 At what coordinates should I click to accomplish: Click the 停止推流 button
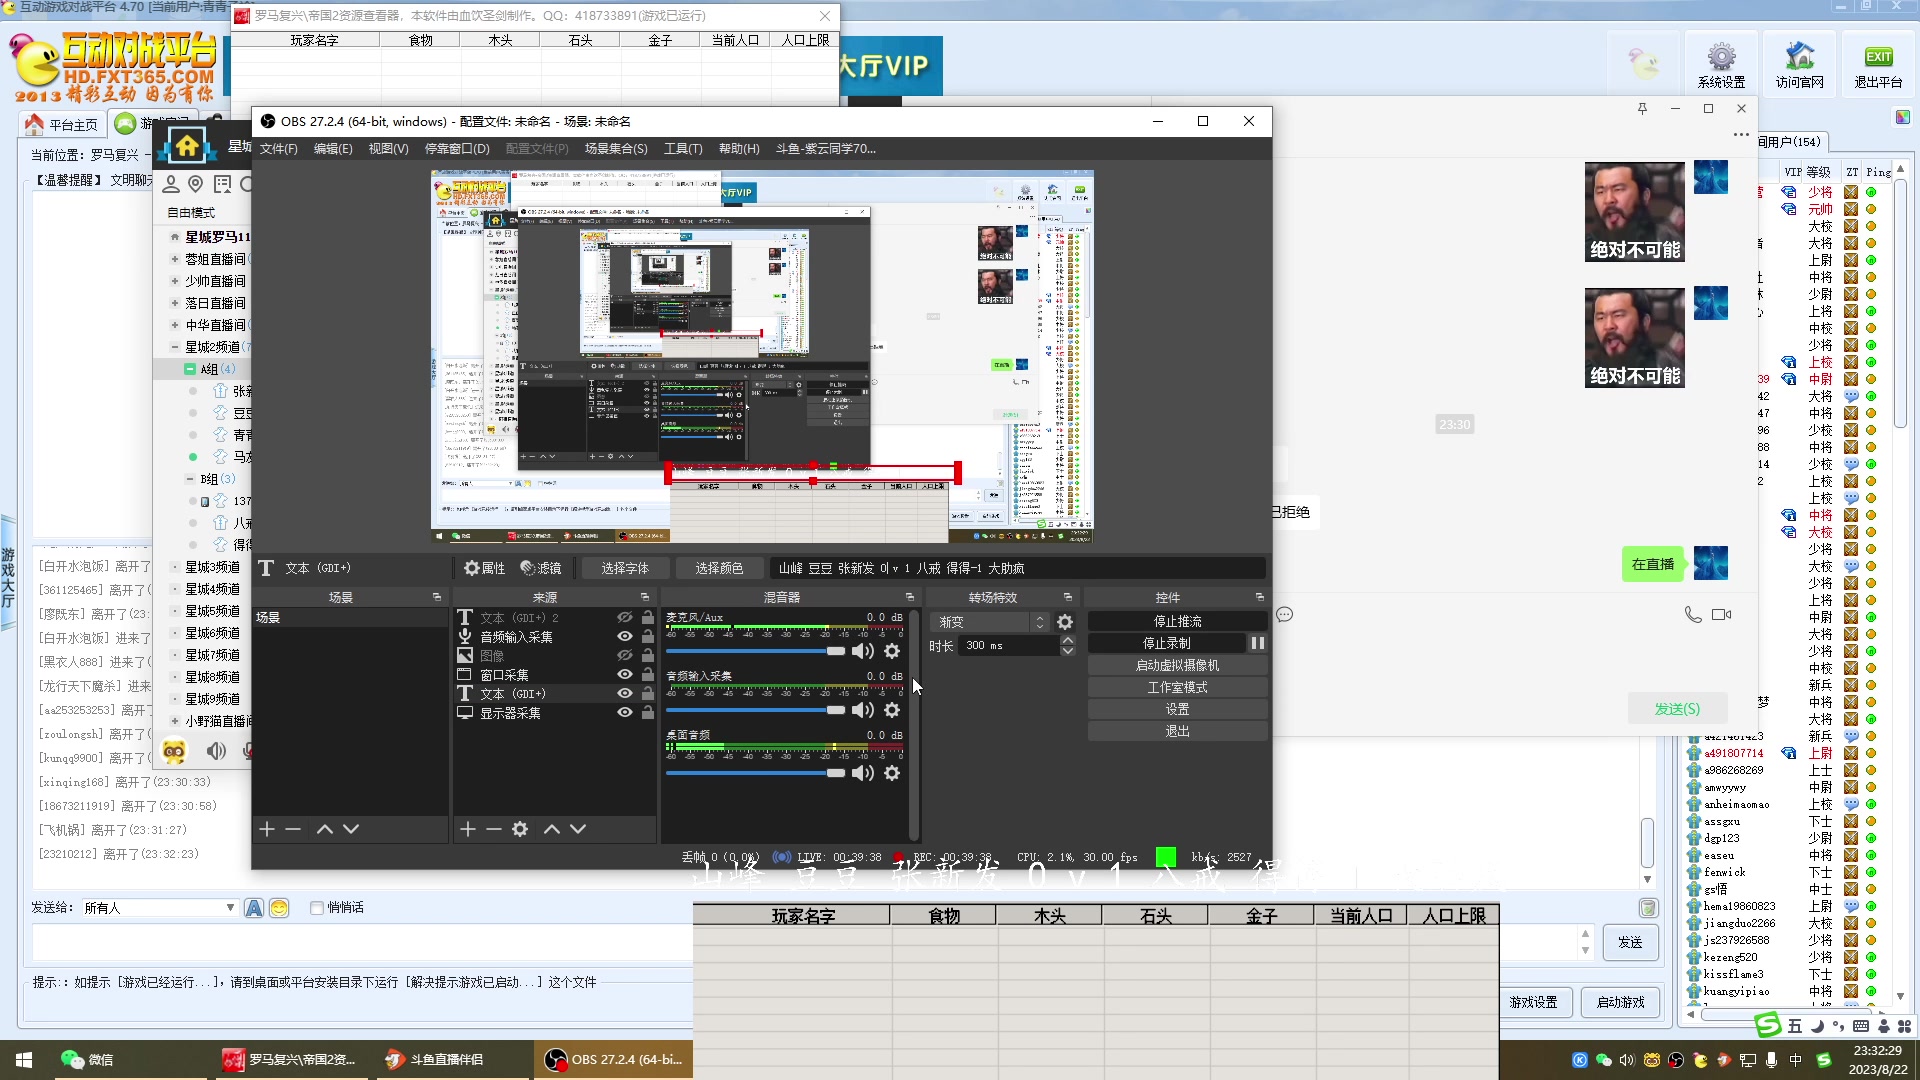point(1177,621)
